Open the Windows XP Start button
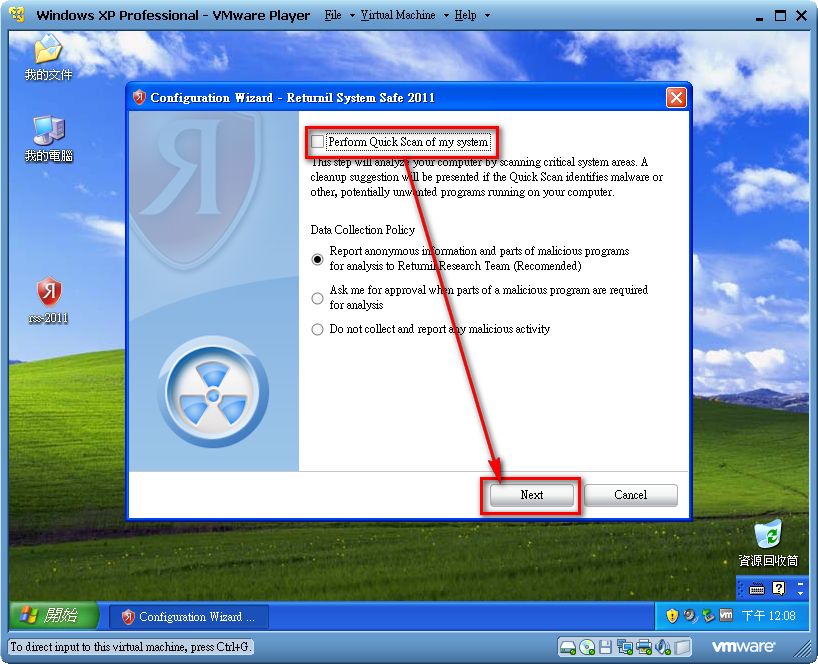818x664 pixels. pos(54,615)
